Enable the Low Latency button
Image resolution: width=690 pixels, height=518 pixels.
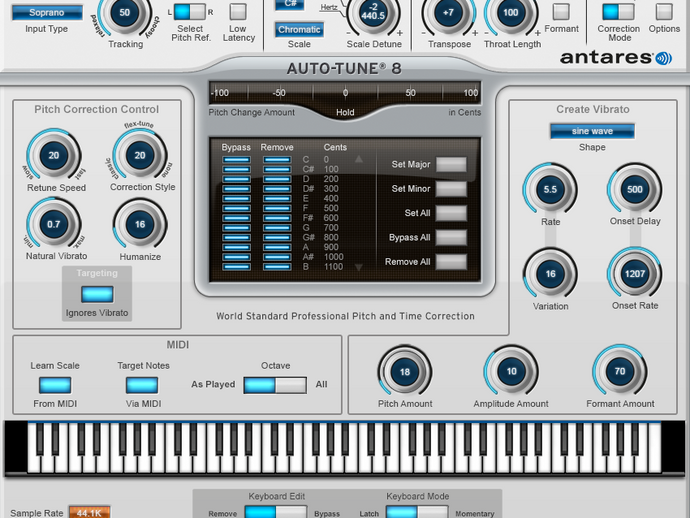point(238,12)
